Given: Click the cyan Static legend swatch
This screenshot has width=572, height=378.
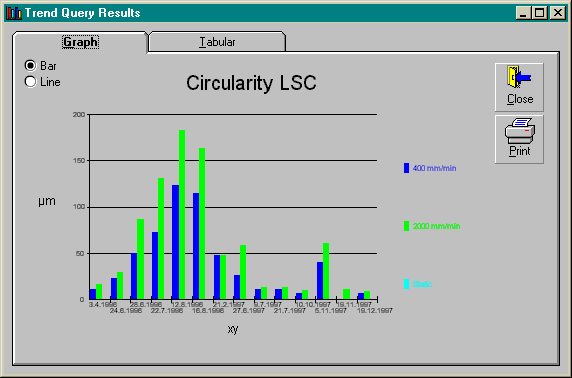Looking at the screenshot, I should click(406, 284).
